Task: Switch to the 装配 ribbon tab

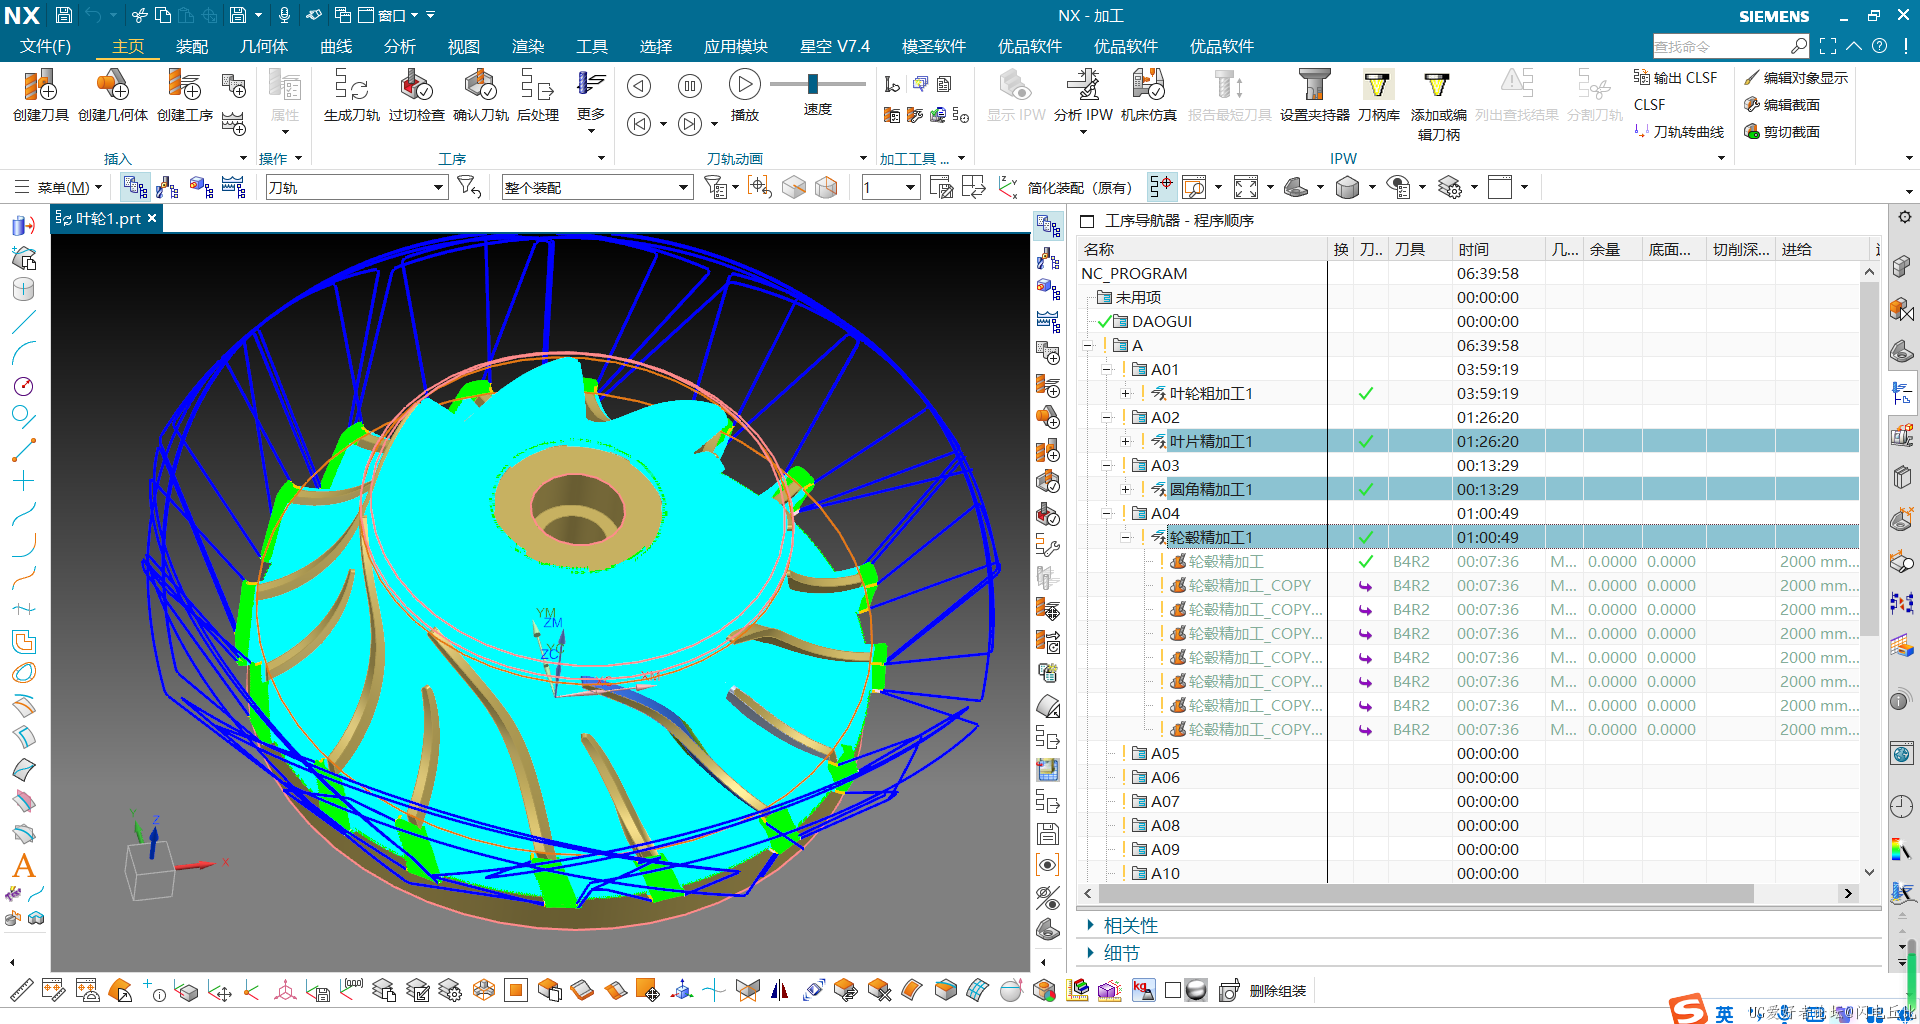Action: [192, 46]
